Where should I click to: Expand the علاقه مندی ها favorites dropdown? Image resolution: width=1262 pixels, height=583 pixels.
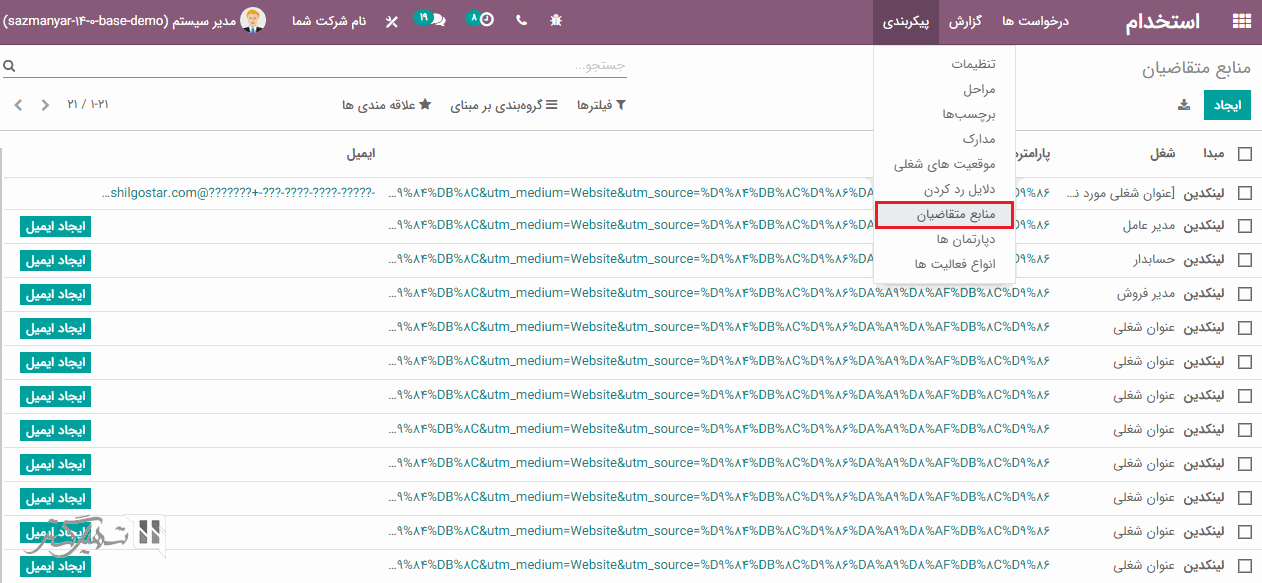pos(385,105)
